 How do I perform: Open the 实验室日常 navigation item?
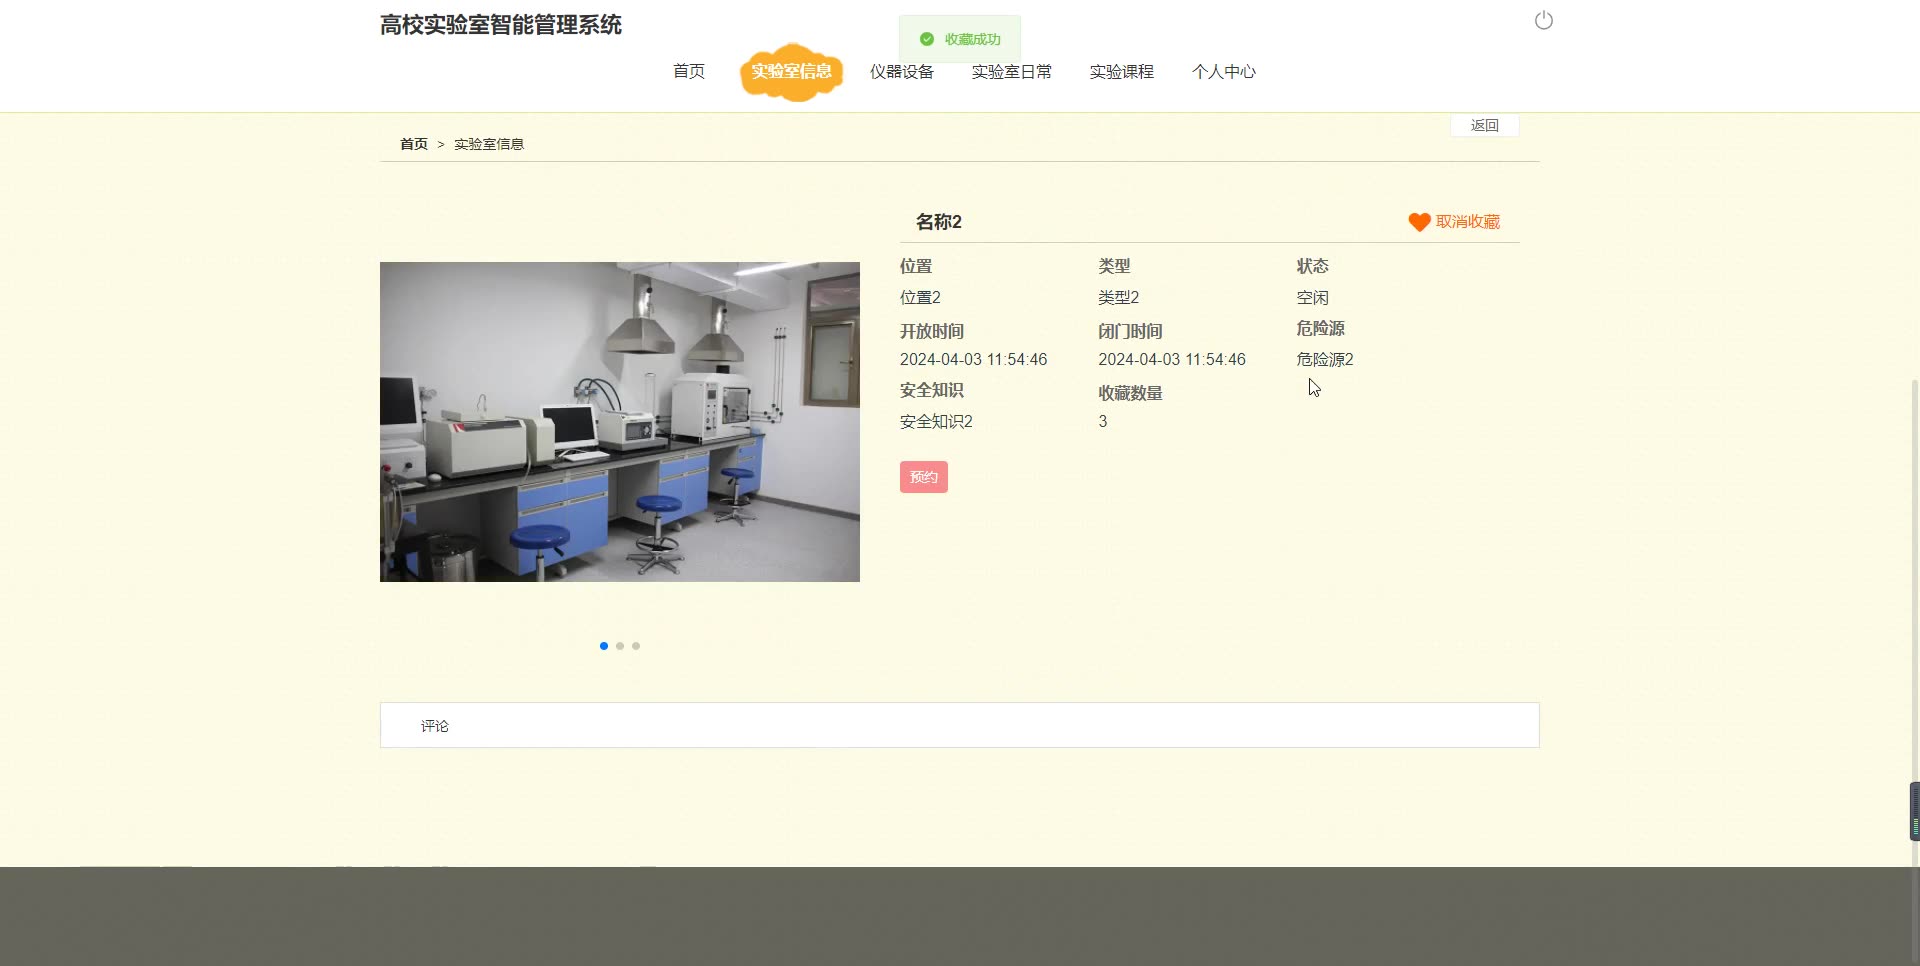(x=1011, y=71)
